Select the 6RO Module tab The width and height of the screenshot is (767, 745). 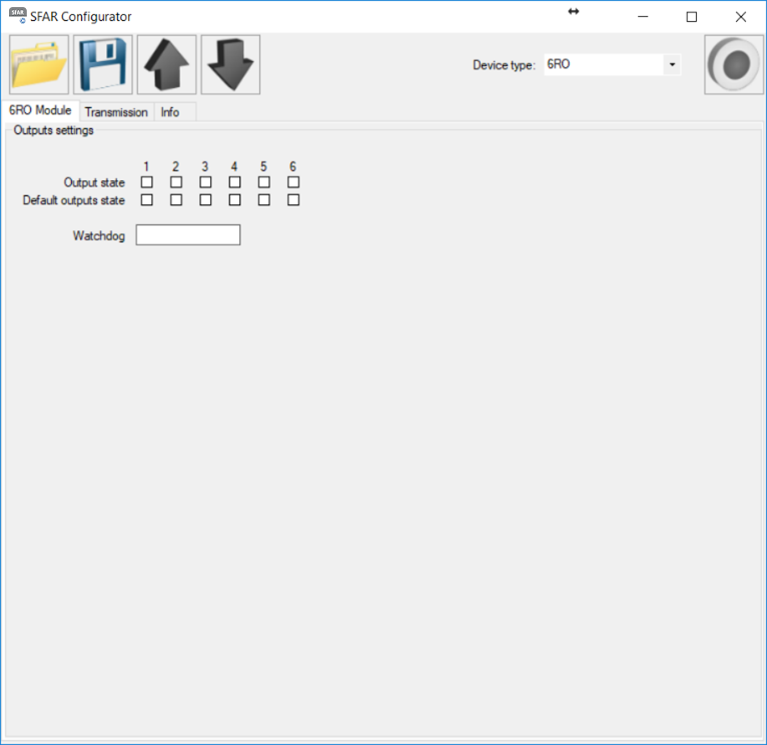[x=40, y=111]
